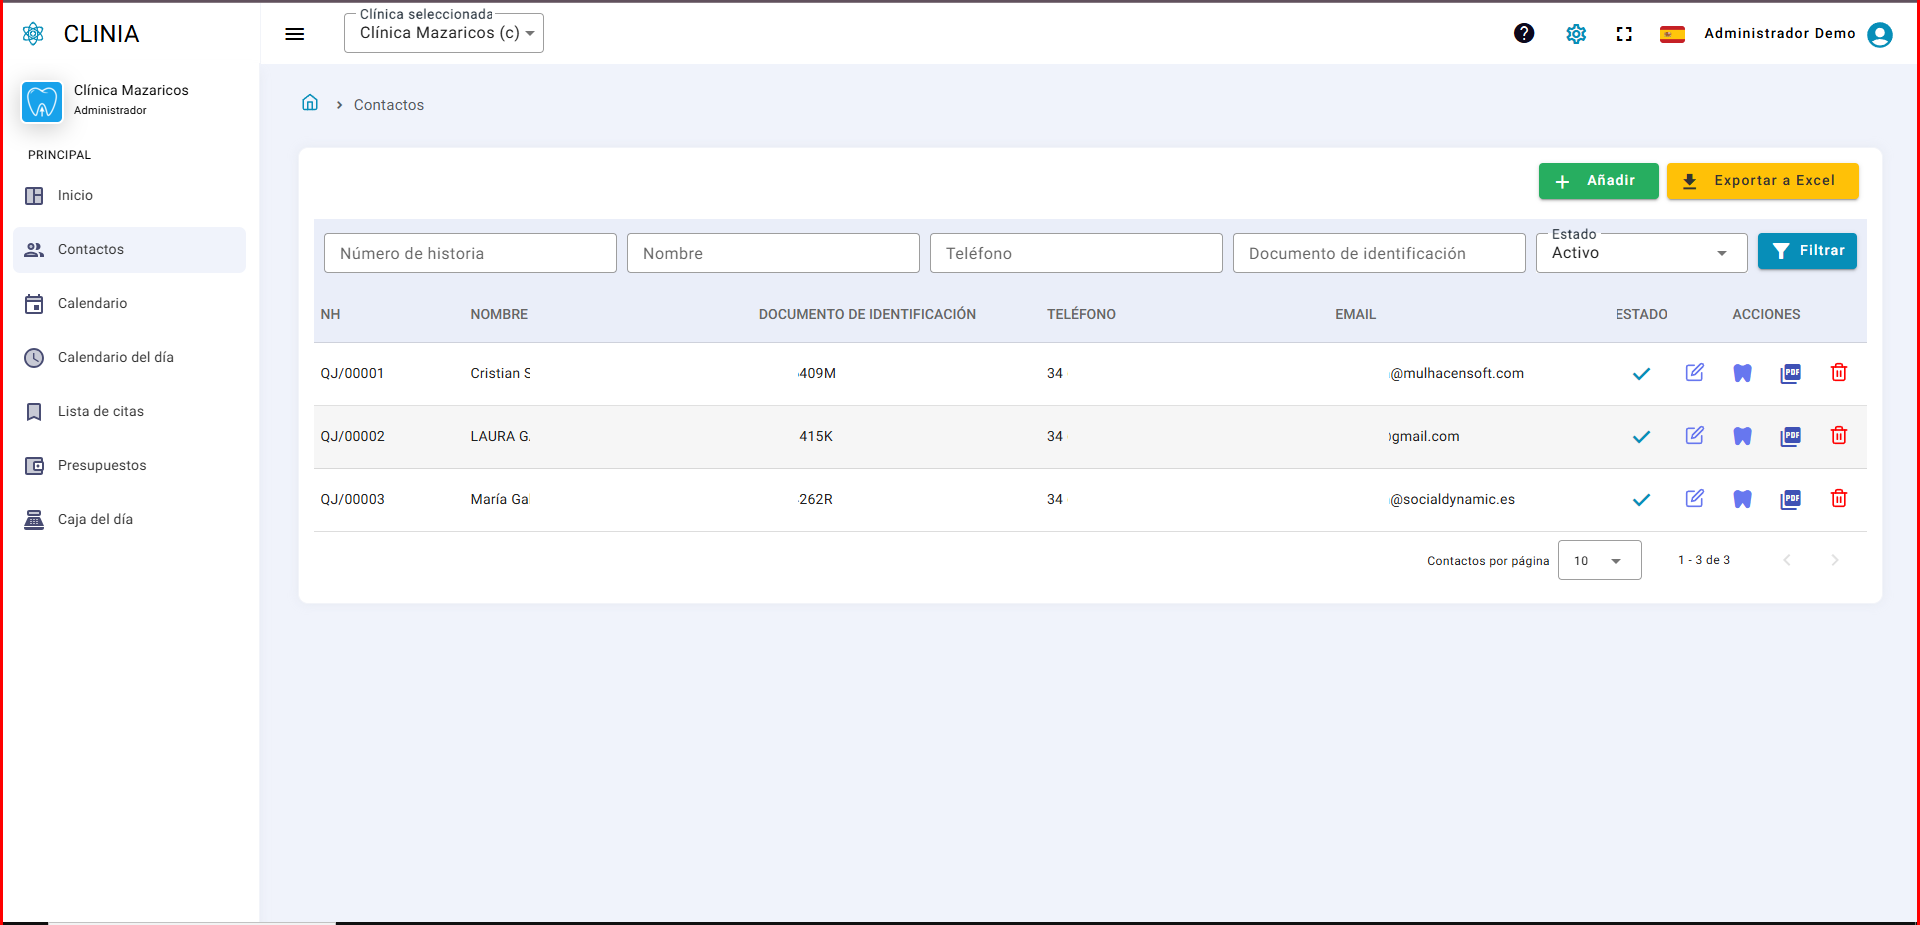Focus the Documento de identificación field

tap(1379, 253)
